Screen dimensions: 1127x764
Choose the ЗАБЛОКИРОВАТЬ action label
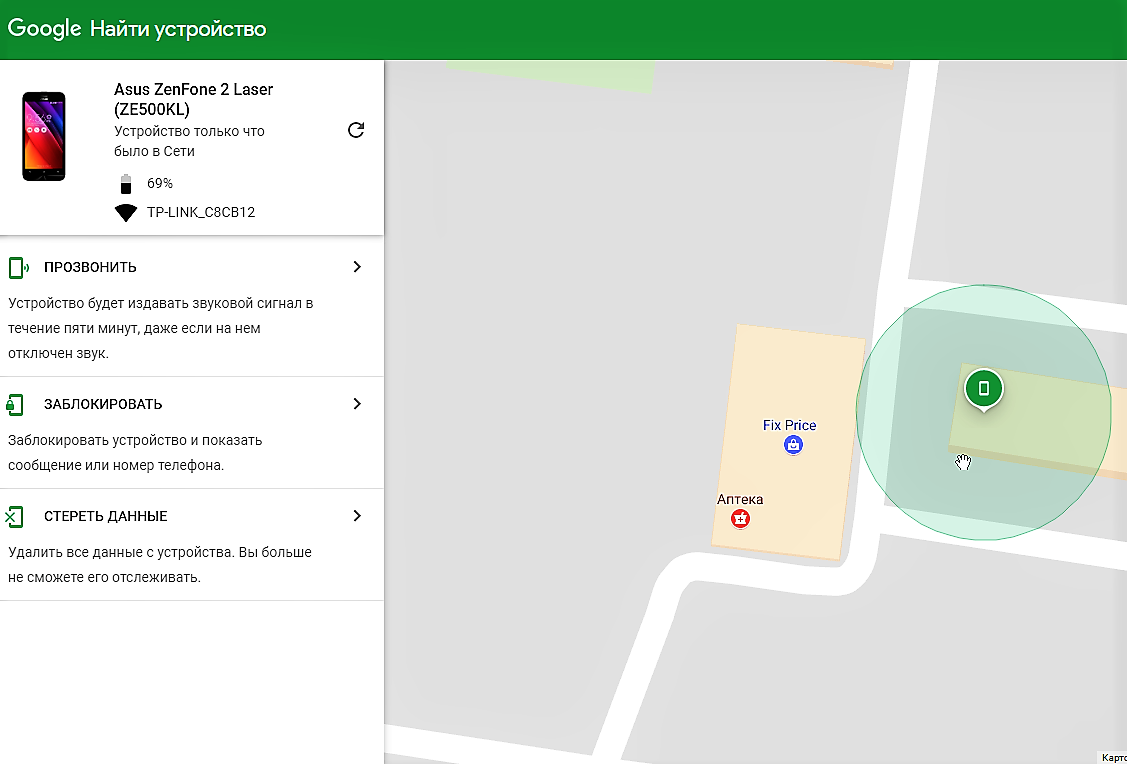point(103,405)
